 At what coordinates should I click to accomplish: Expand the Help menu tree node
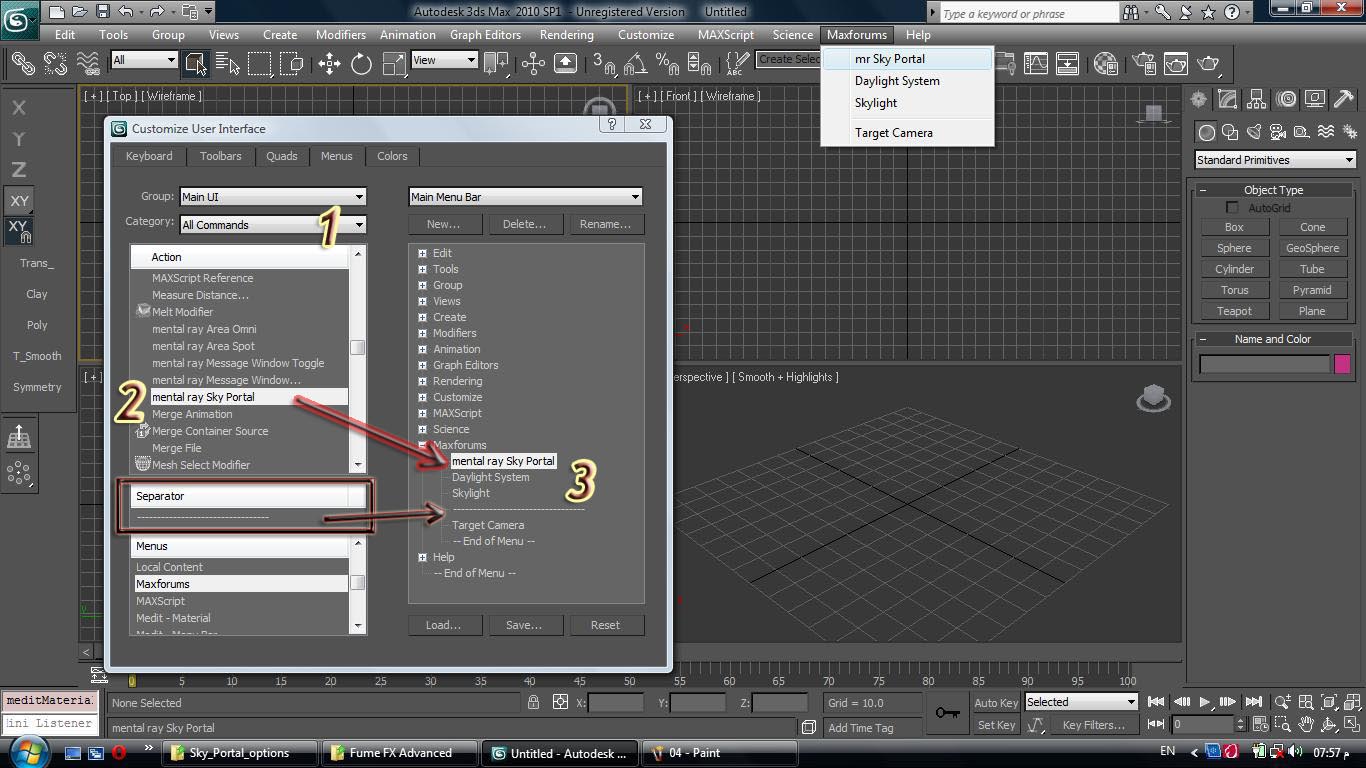423,557
